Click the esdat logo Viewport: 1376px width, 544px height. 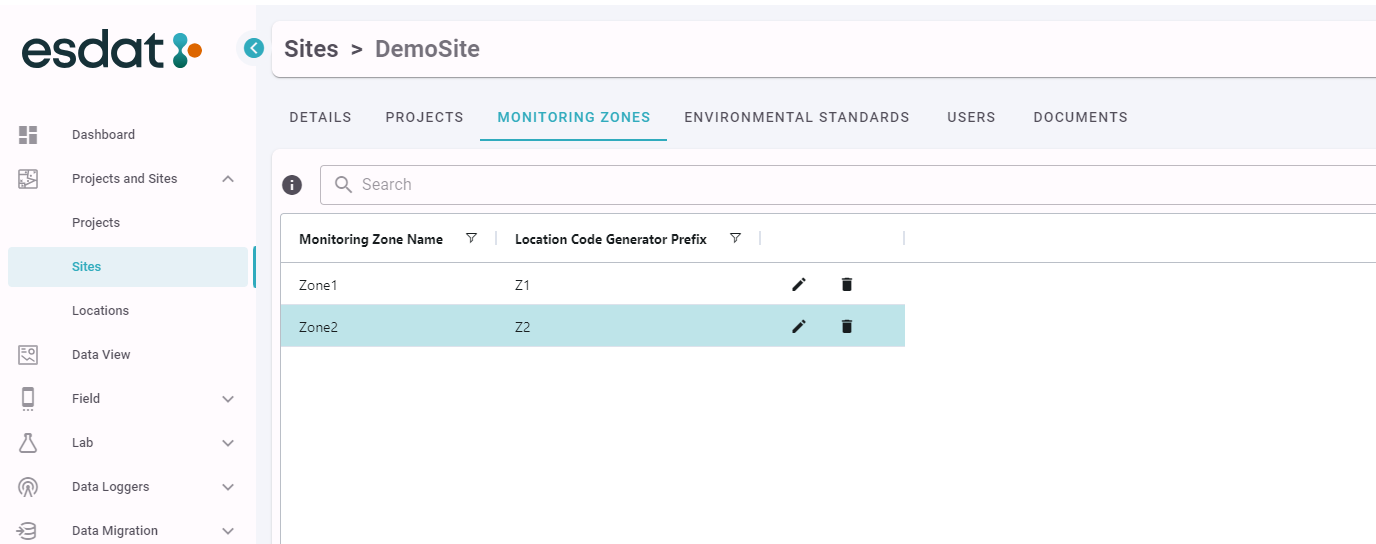click(x=112, y=50)
